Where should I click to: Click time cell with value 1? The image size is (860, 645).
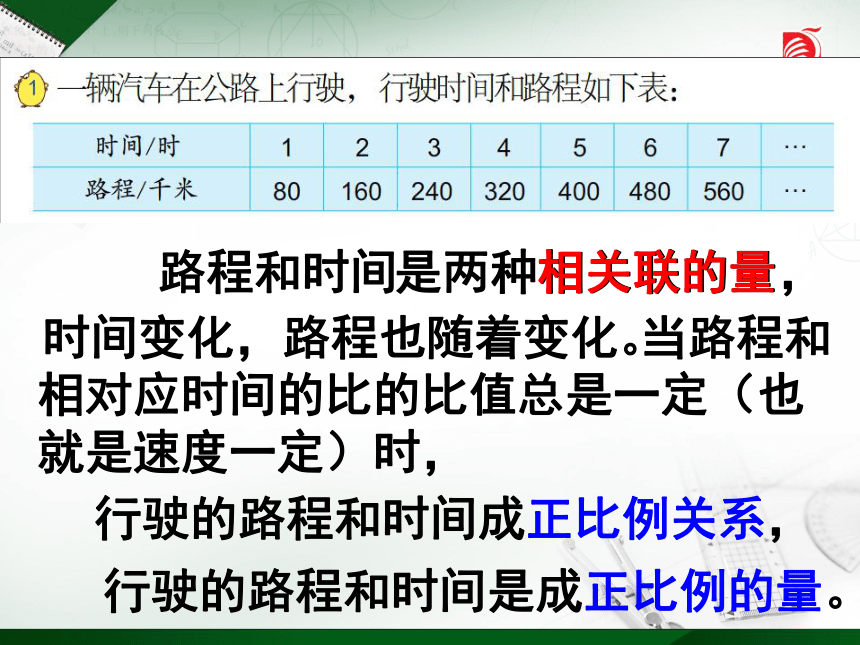(287, 146)
